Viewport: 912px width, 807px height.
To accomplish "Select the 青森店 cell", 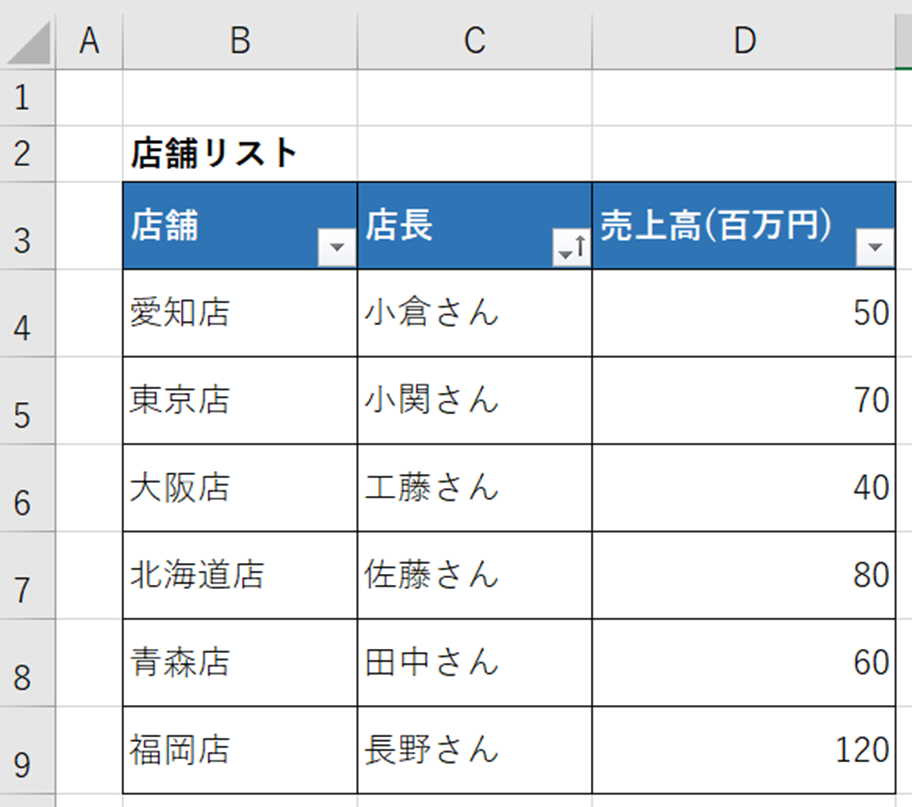I will (240, 663).
